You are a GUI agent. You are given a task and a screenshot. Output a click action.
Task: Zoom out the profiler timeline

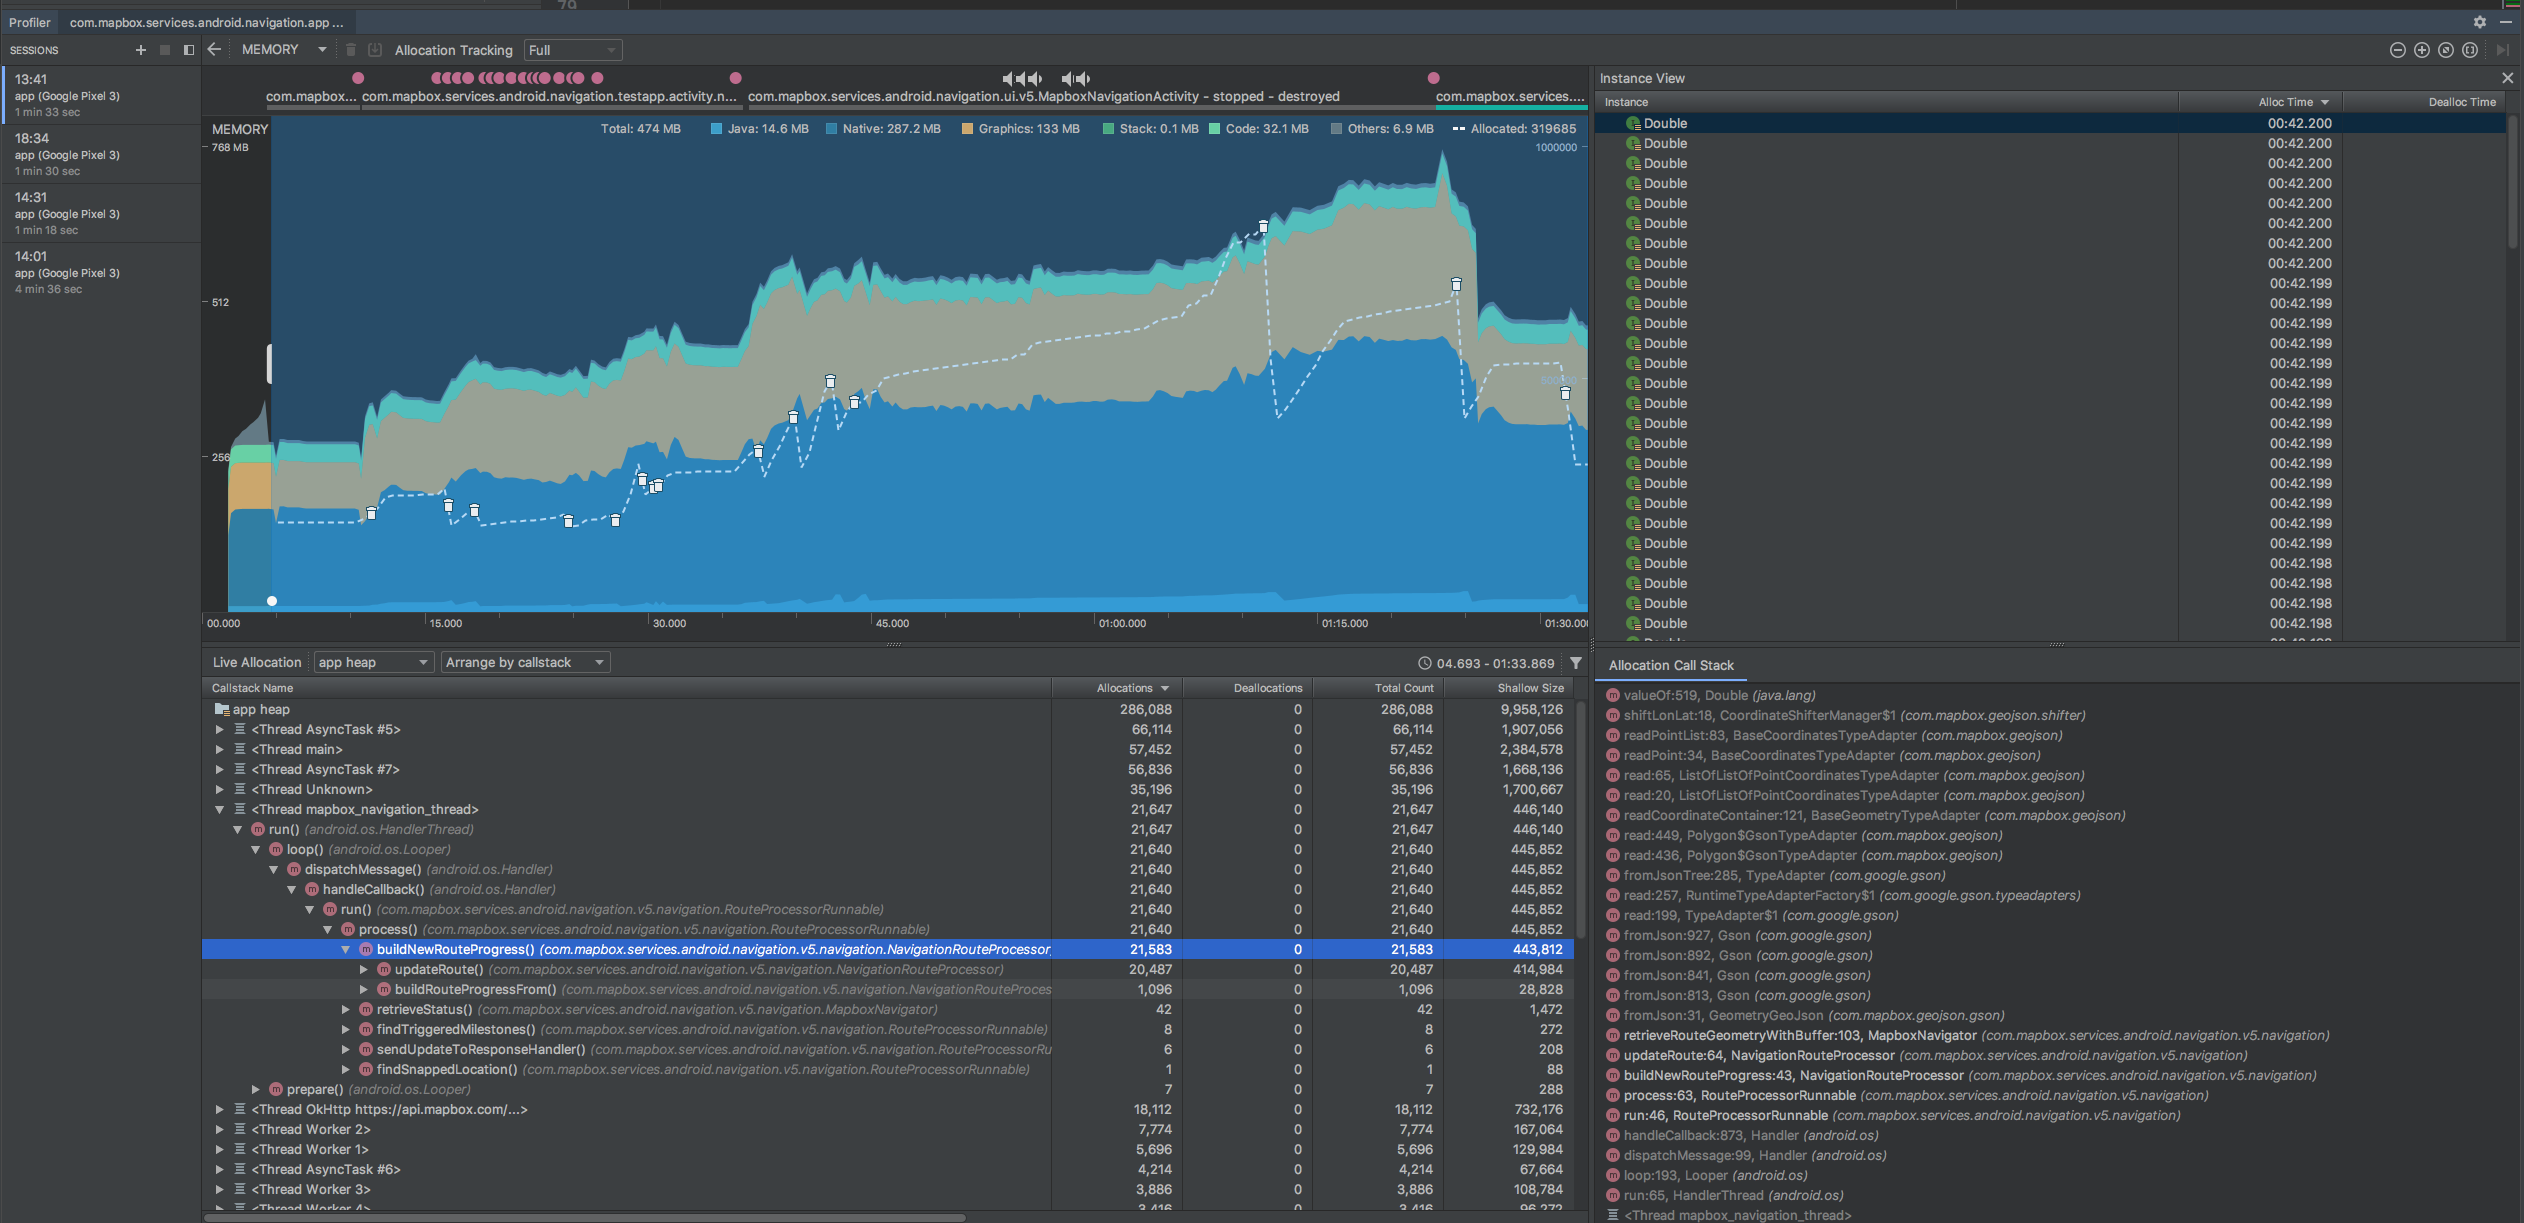pos(2397,50)
